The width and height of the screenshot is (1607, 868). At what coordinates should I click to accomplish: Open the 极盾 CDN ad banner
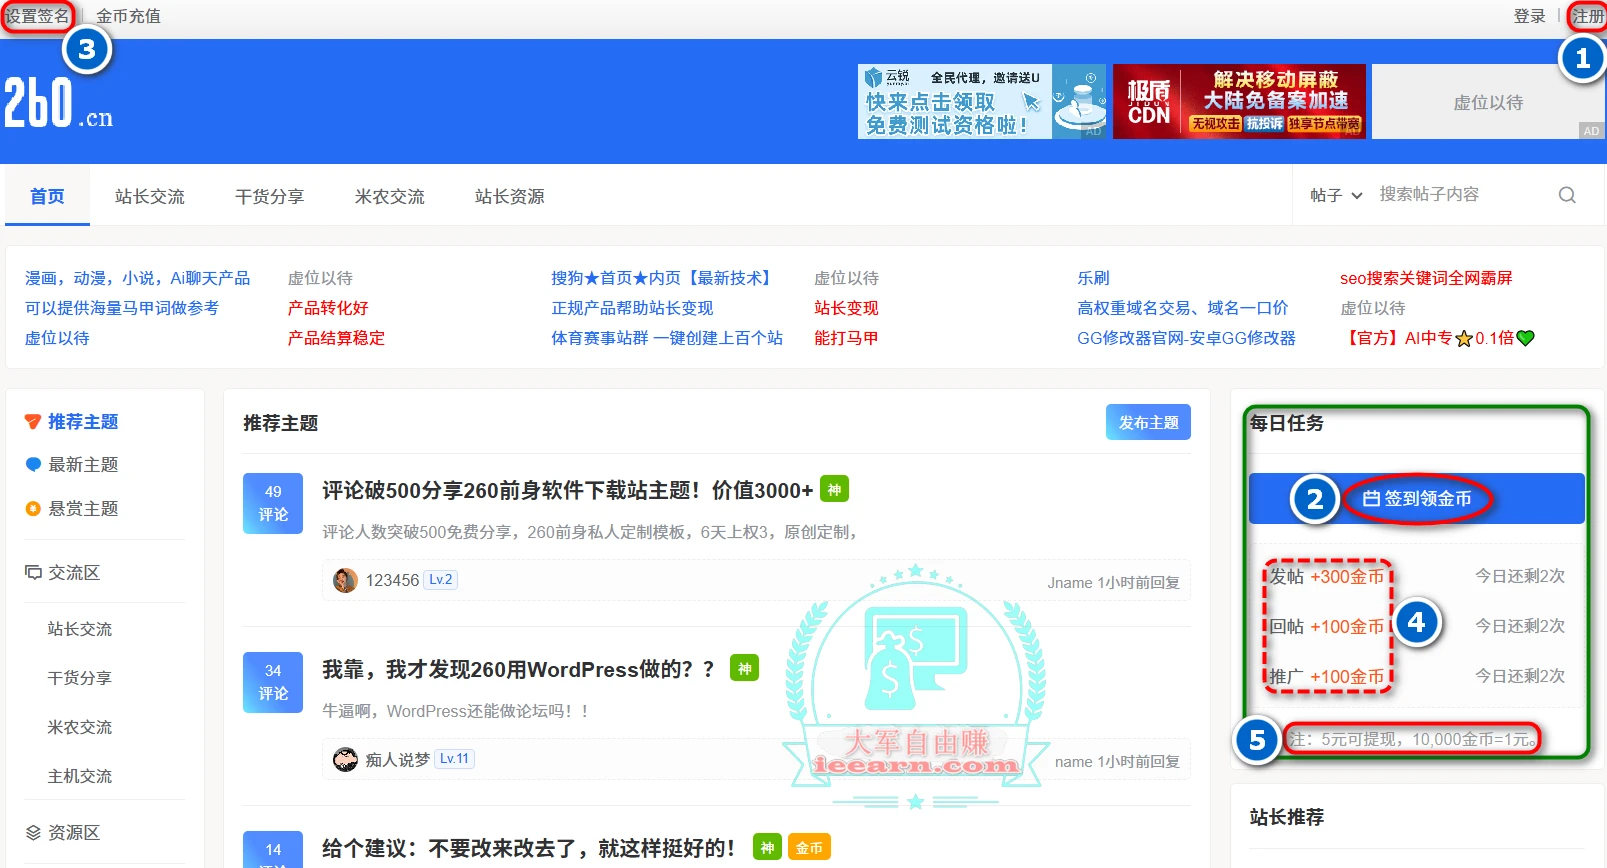coord(1239,102)
